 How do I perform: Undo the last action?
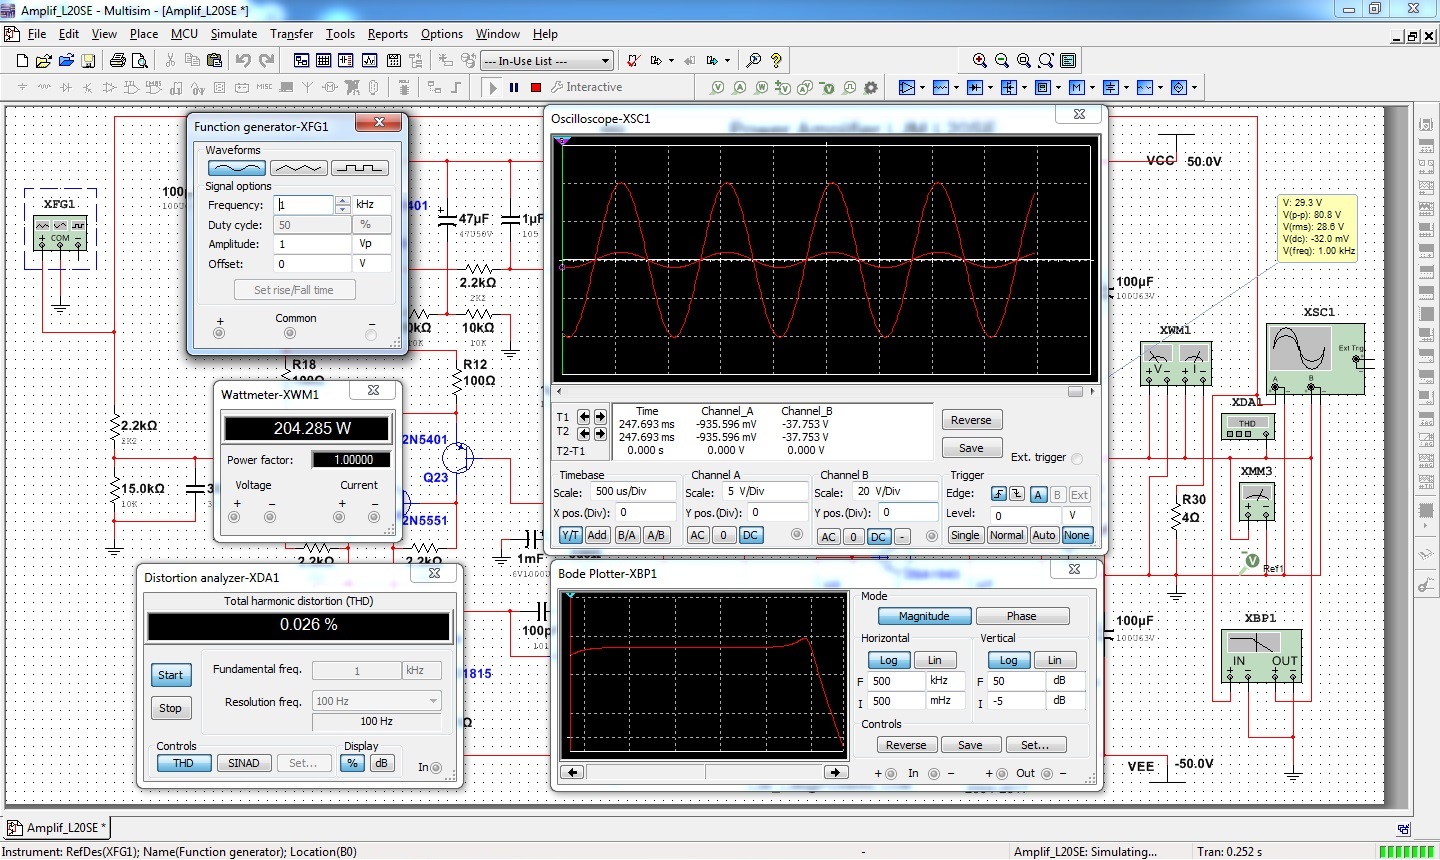243,61
